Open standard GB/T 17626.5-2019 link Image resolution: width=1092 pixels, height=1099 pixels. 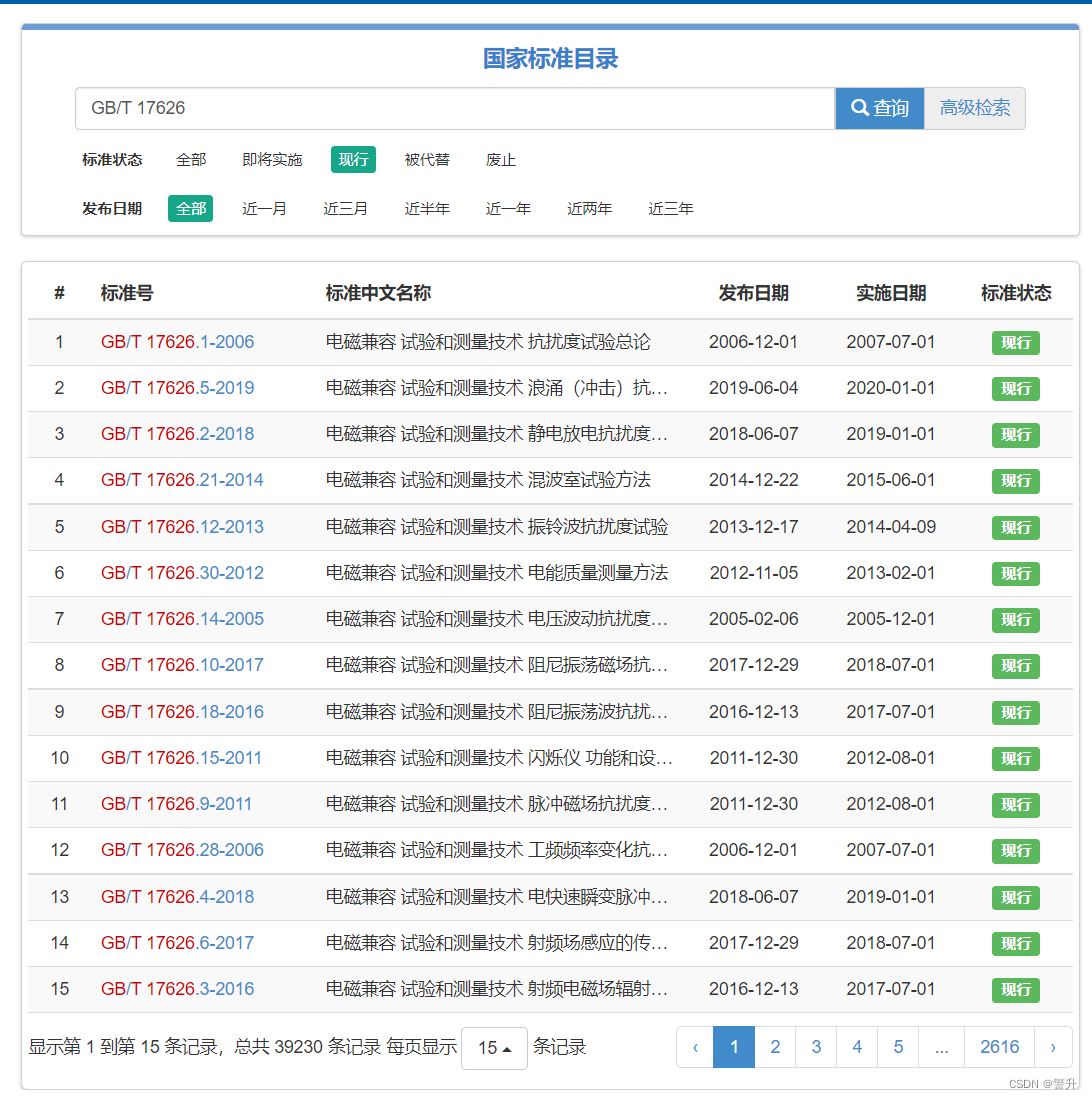(177, 388)
